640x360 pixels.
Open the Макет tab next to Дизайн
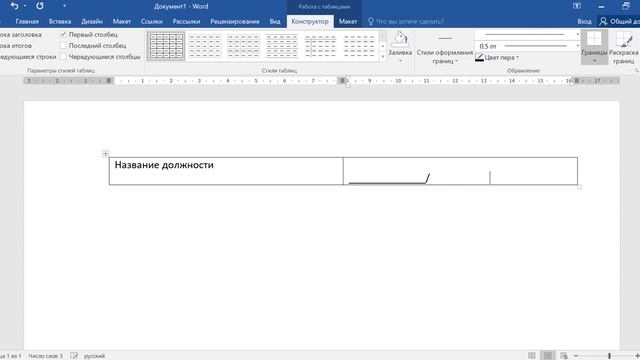(122, 21)
